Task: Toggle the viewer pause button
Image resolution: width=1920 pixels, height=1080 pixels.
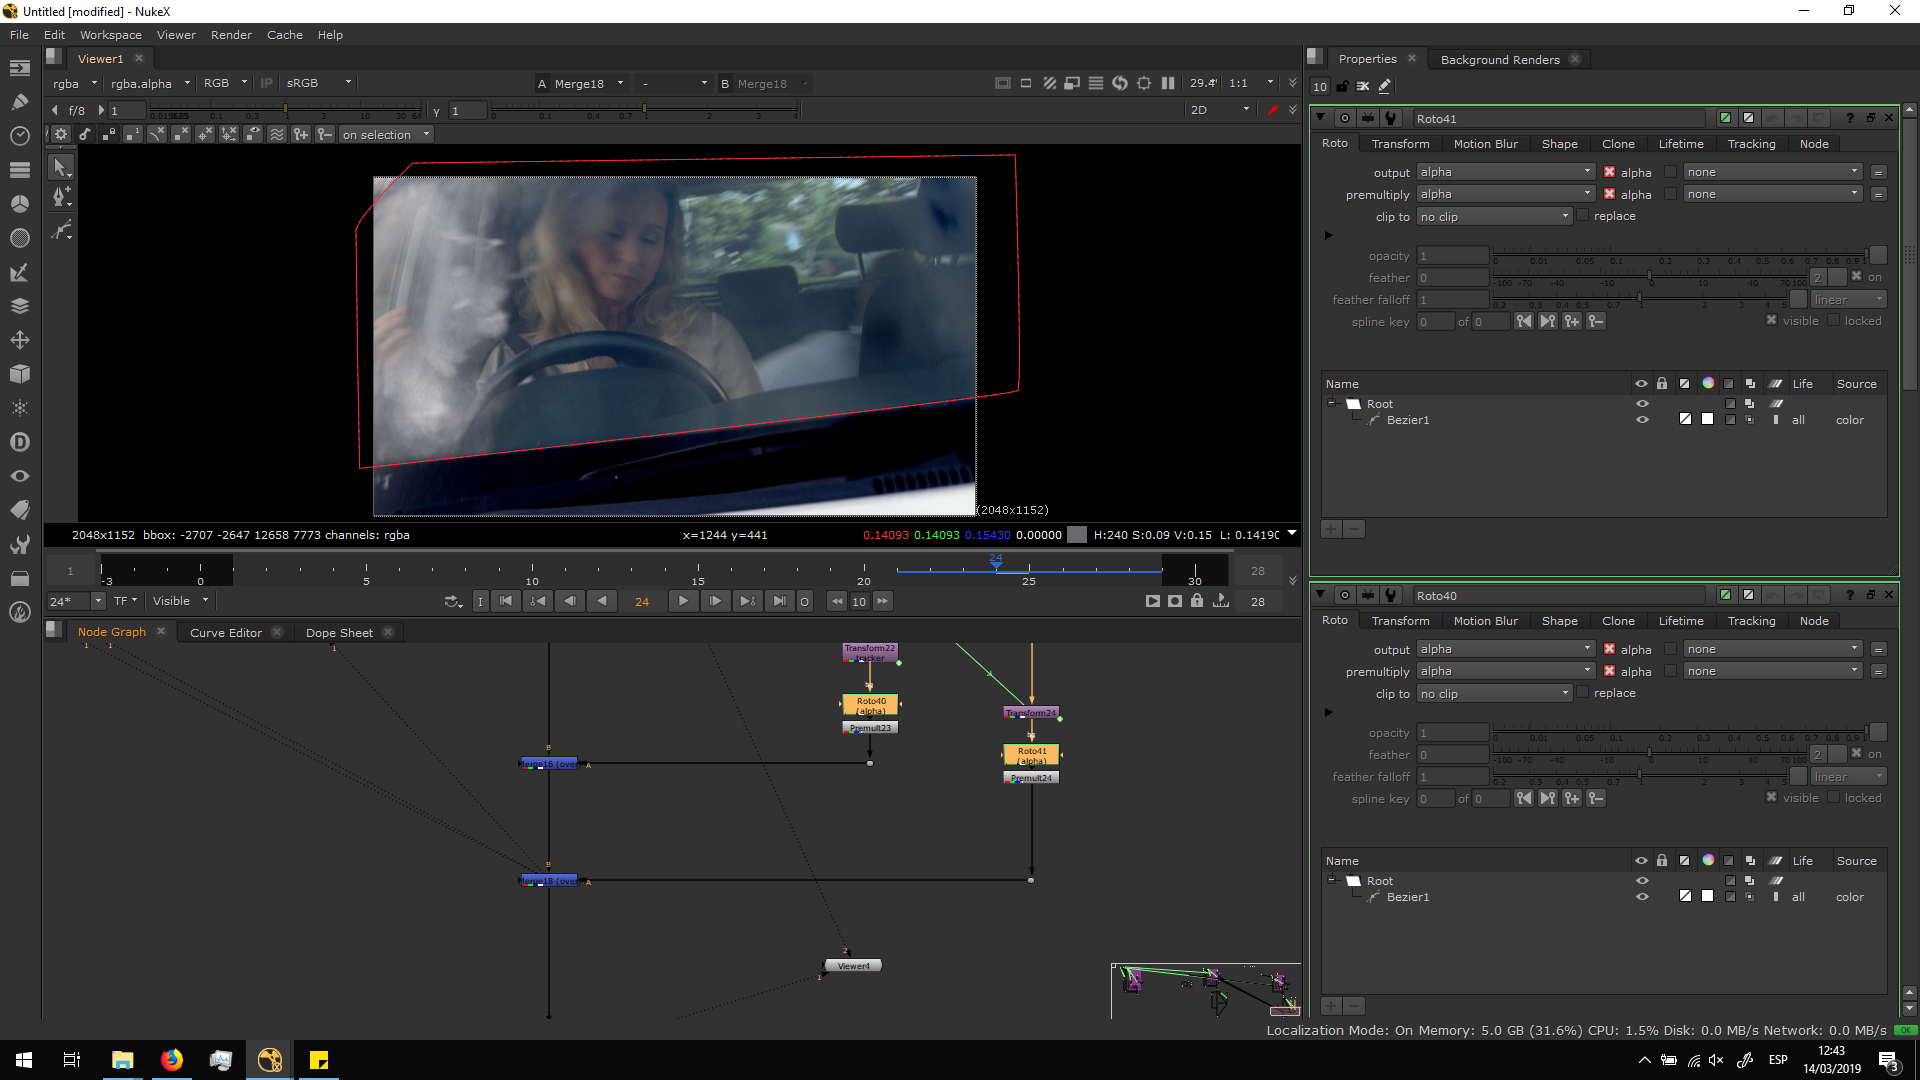Action: point(1167,84)
